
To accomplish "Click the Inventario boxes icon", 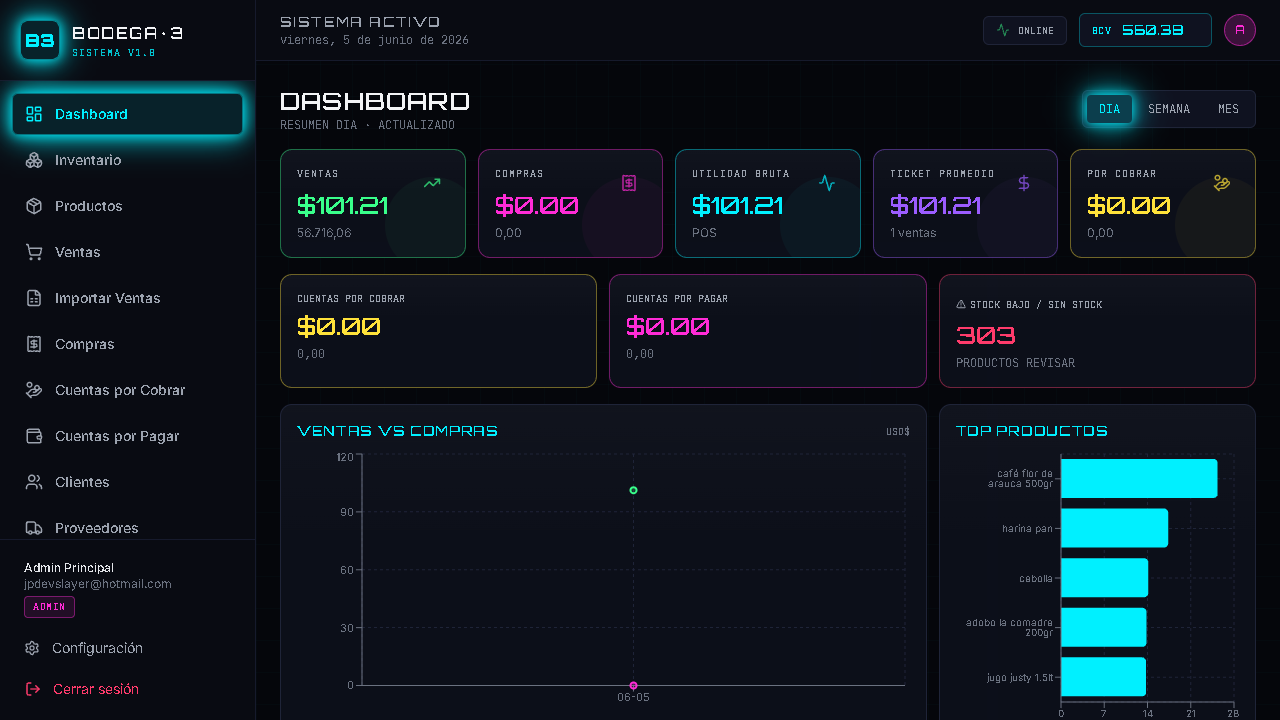I will [34, 160].
